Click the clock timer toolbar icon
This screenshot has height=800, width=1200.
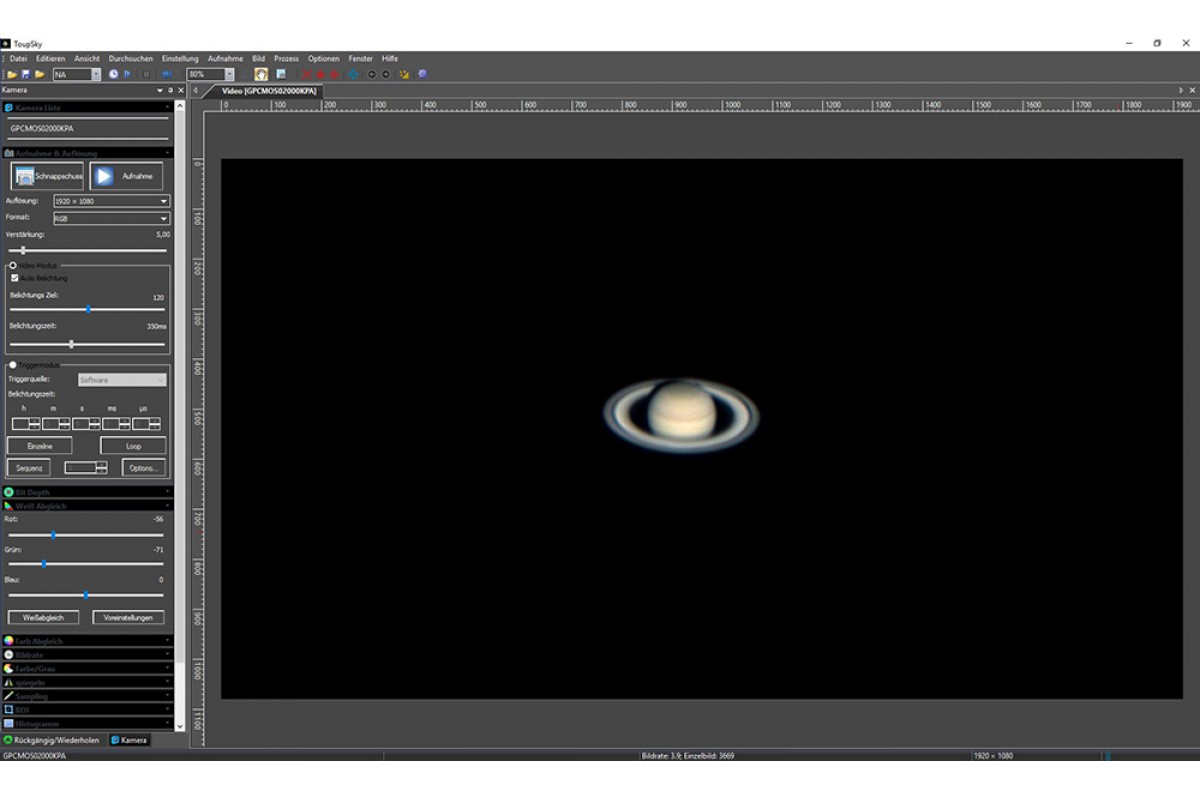(113, 74)
